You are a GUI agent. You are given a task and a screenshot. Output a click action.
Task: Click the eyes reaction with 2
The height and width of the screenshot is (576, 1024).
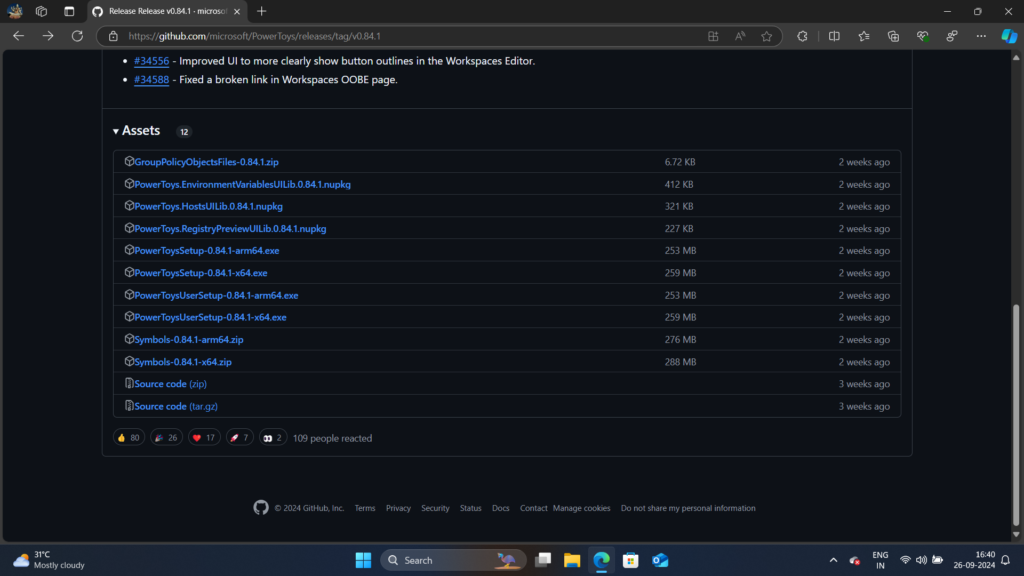[273, 438]
